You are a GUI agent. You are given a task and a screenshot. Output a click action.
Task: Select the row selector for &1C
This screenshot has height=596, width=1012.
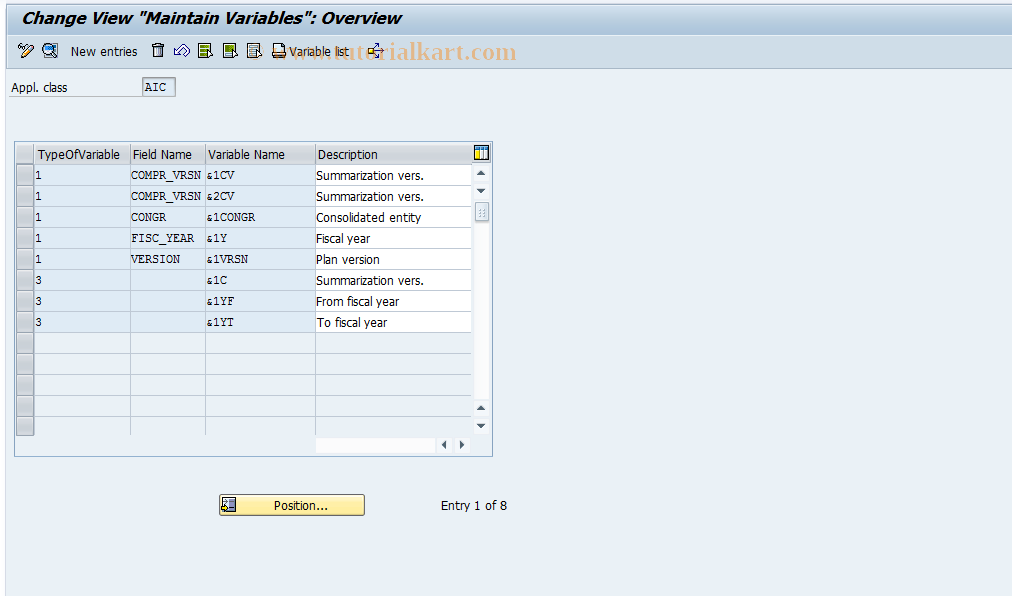click(25, 280)
